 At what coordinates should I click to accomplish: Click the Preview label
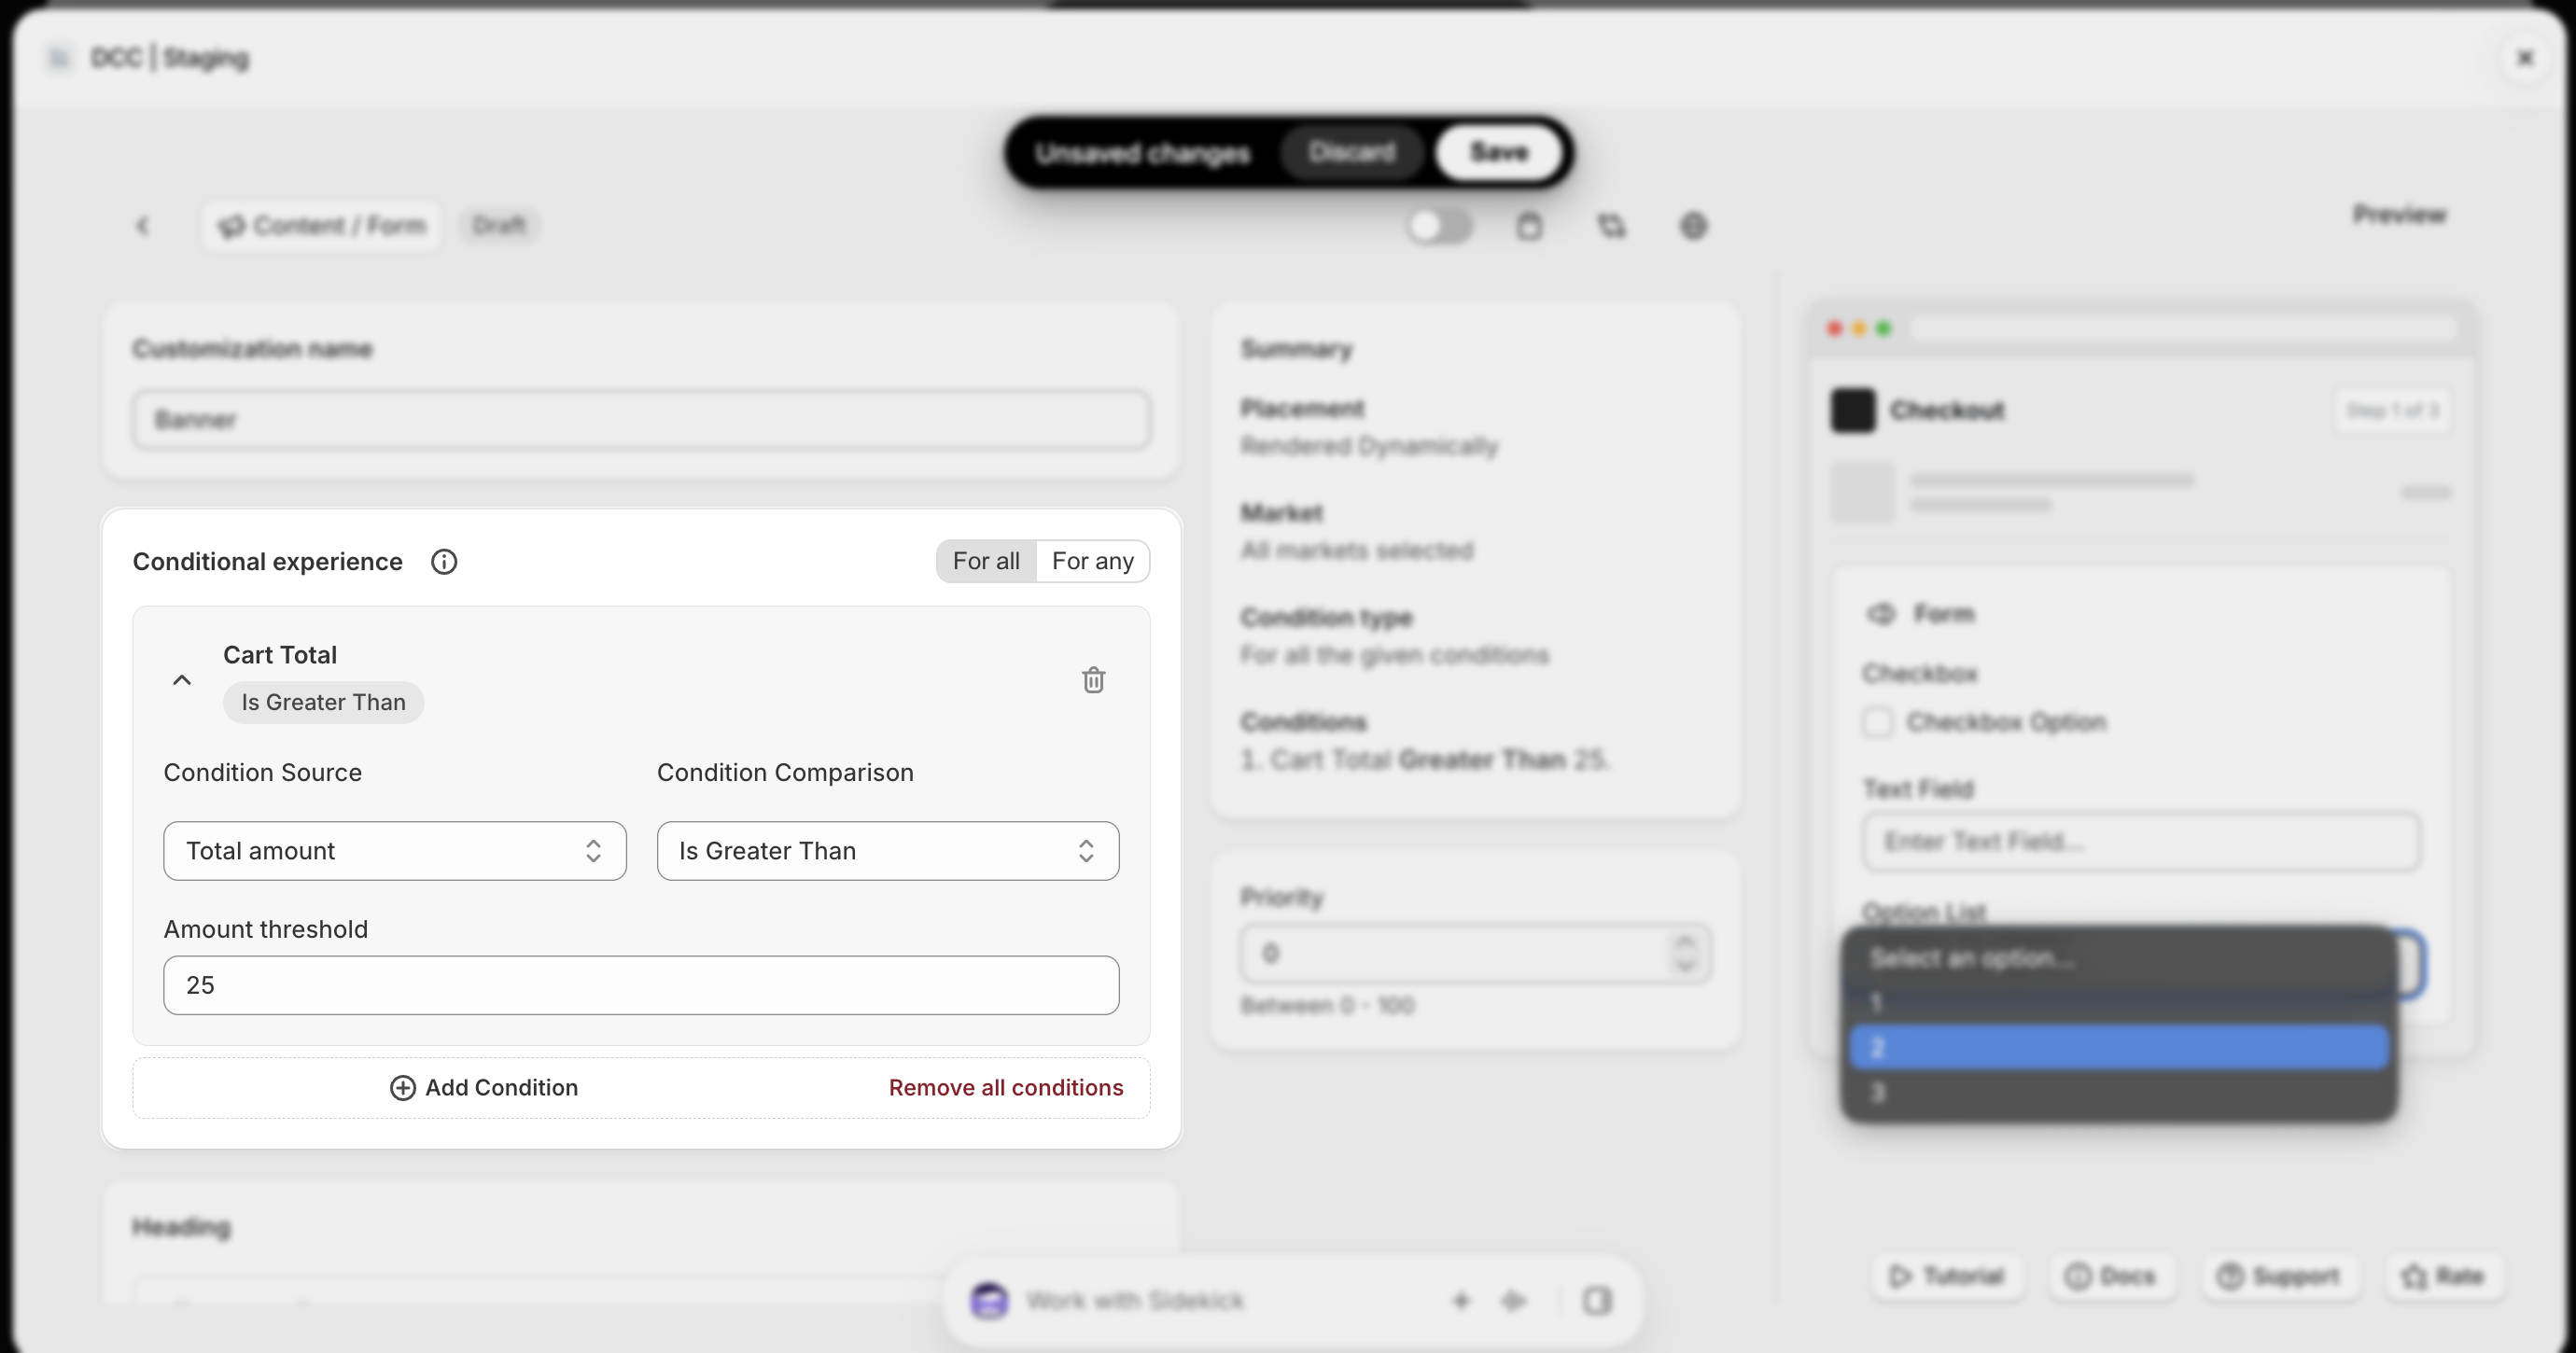point(2399,215)
